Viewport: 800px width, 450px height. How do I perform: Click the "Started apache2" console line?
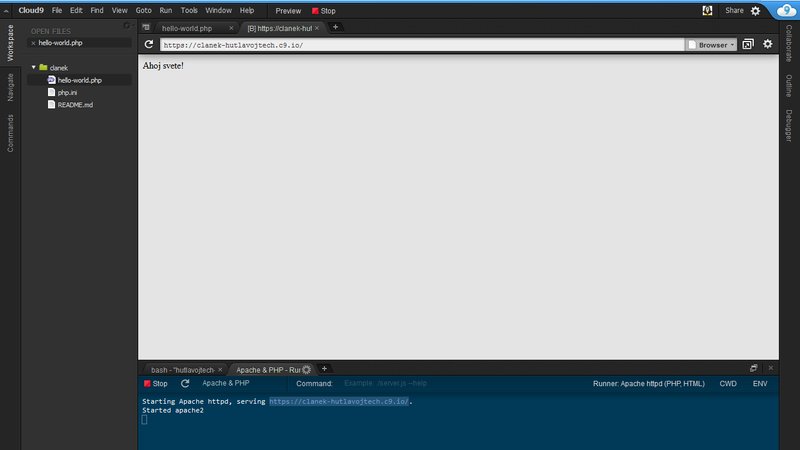pyautogui.click(x=173, y=410)
